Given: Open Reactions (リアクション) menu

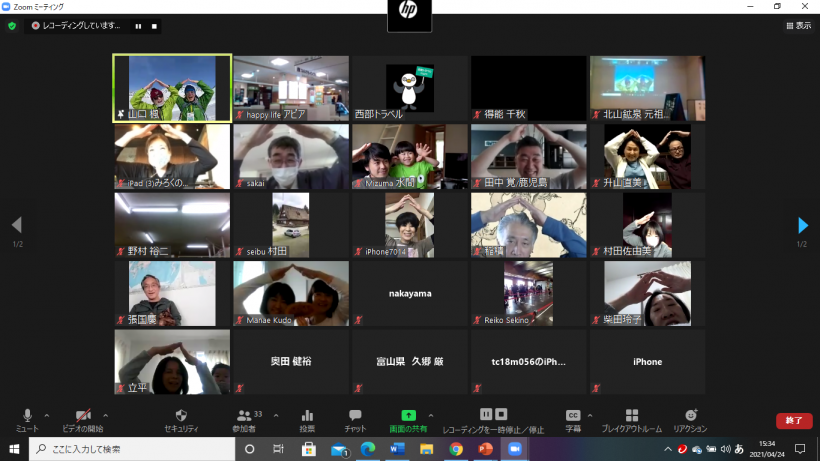Looking at the screenshot, I should (690, 419).
